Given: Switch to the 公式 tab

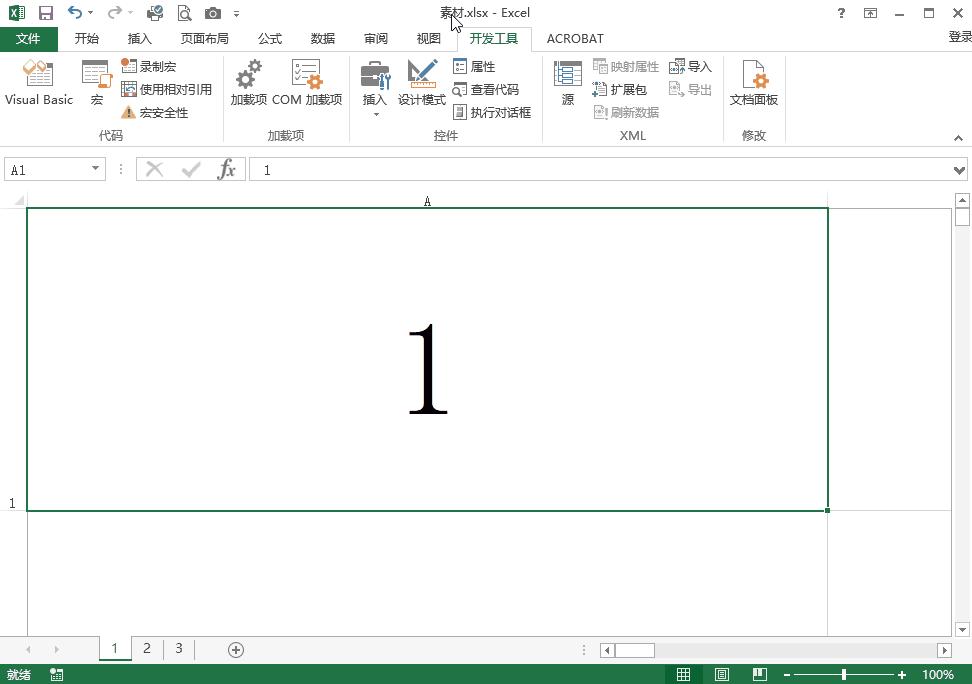Looking at the screenshot, I should 270,38.
